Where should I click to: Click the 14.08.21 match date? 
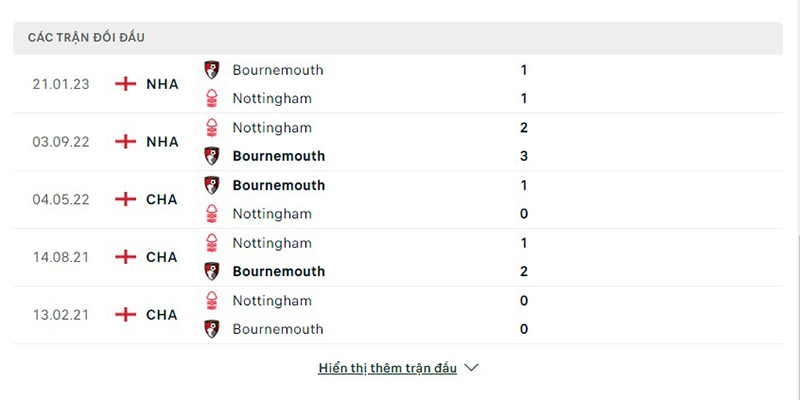(x=61, y=257)
